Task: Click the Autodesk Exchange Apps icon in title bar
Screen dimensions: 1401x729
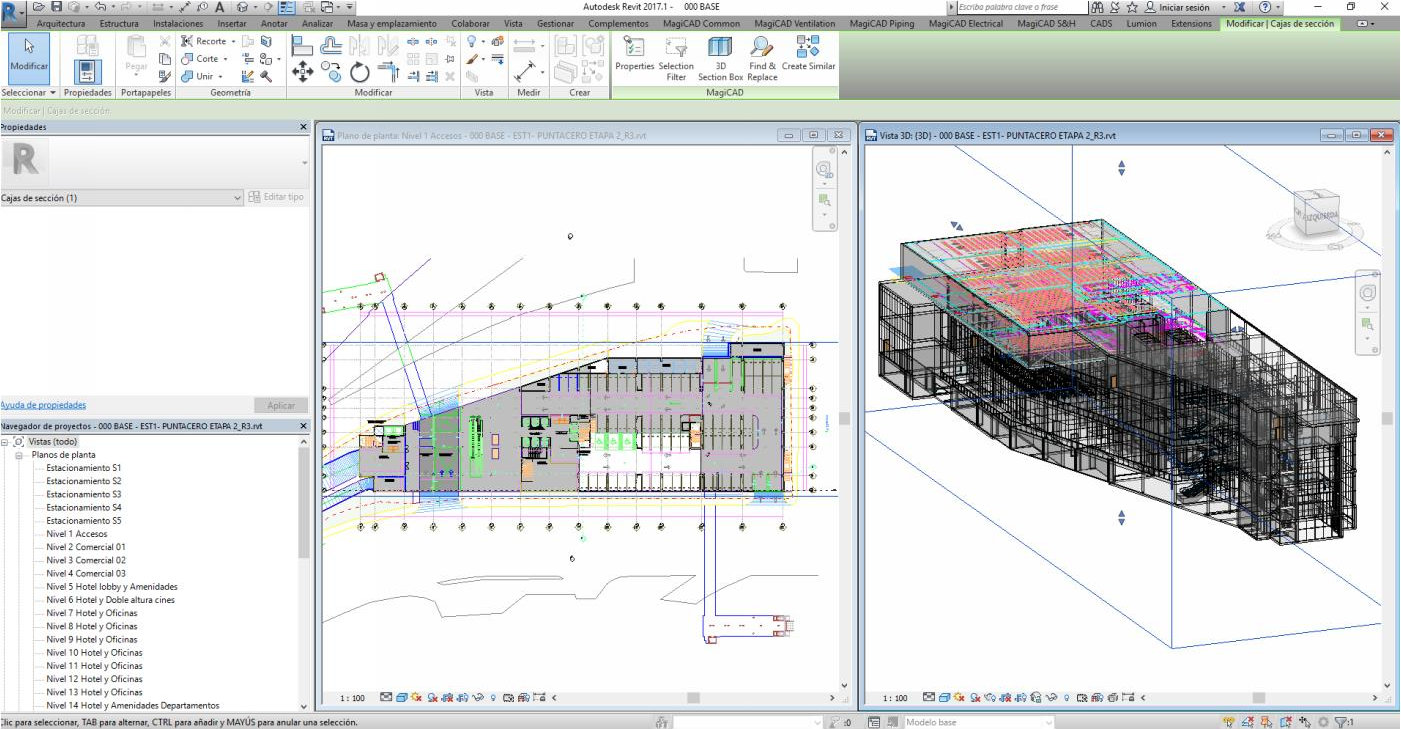Action: tap(1240, 7)
